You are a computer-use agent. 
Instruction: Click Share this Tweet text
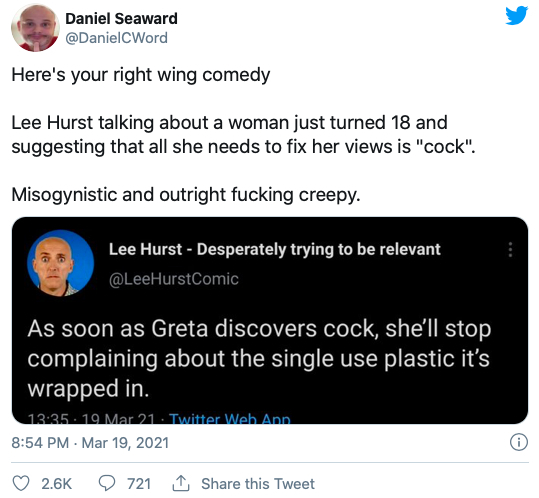pos(258,484)
